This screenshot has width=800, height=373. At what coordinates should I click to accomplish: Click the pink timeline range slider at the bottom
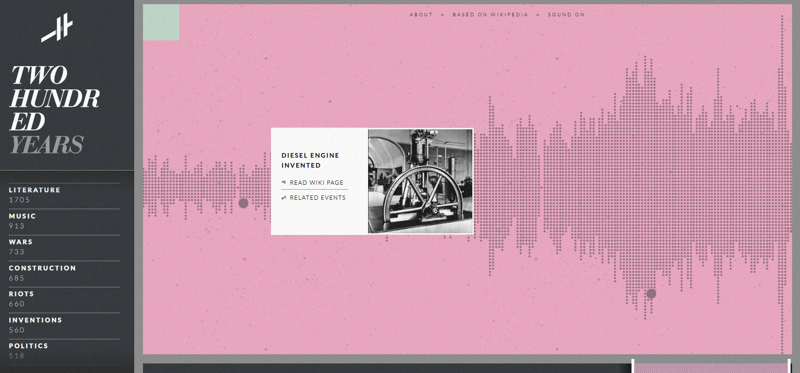[x=711, y=368]
